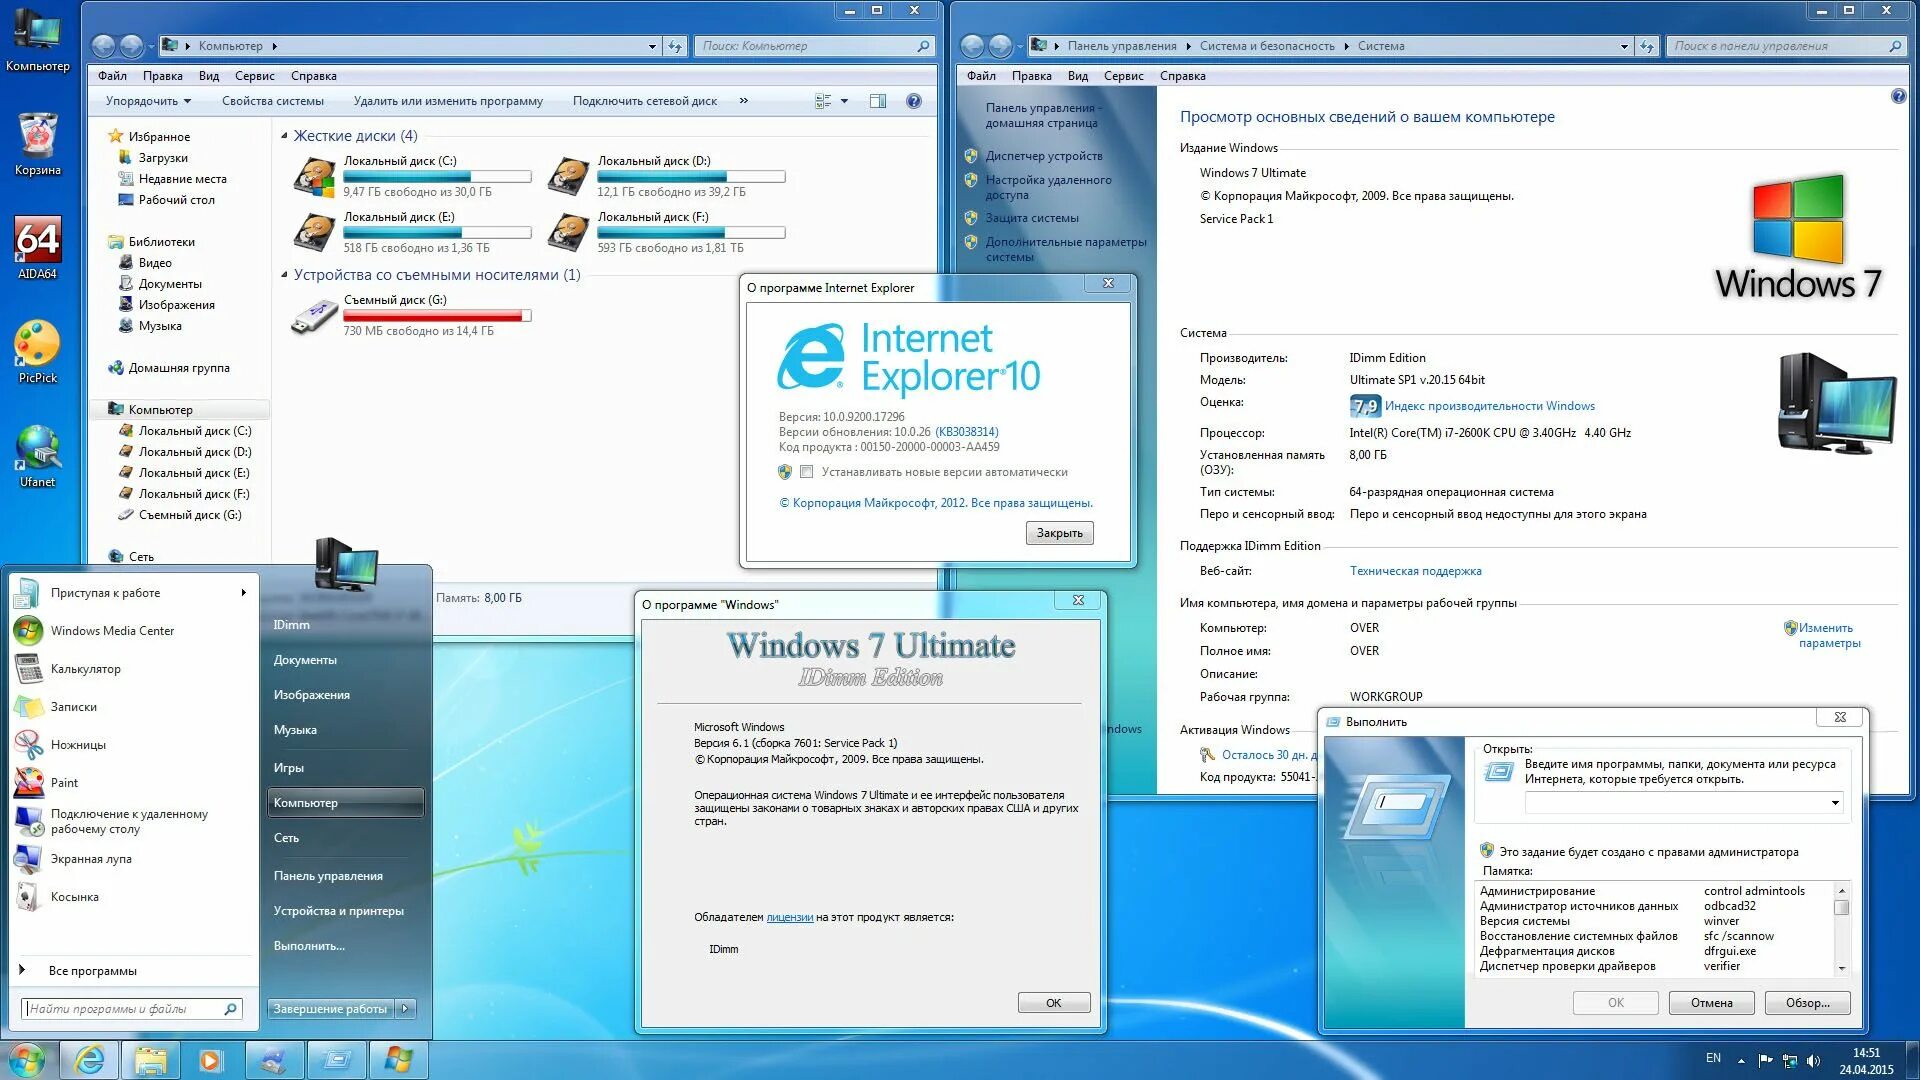The image size is (1920, 1080).
Task: Click the Action Center flag tray icon
Action: point(1765,1060)
